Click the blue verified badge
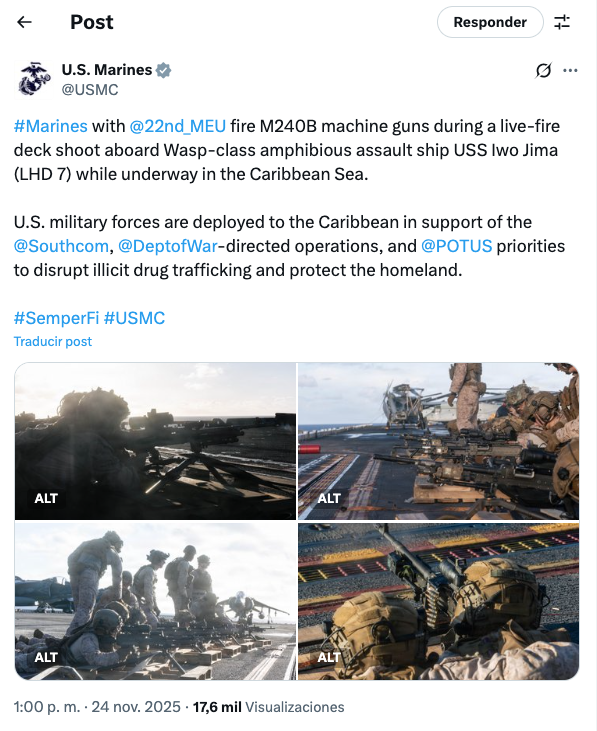This screenshot has height=731, width=597. click(163, 70)
